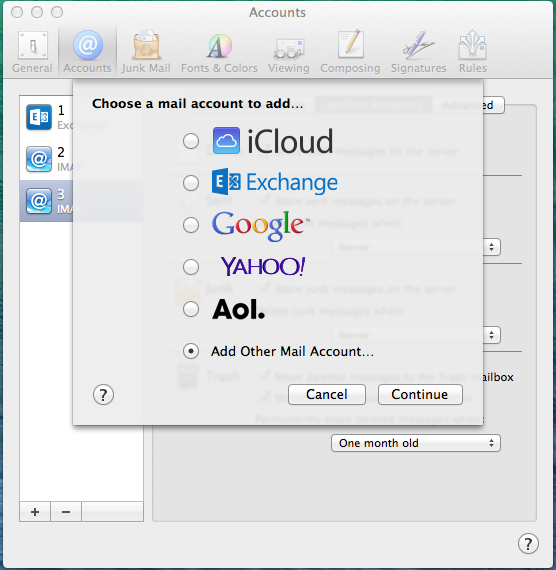
Task: Click the YAHOO! logo
Action: coord(263,266)
